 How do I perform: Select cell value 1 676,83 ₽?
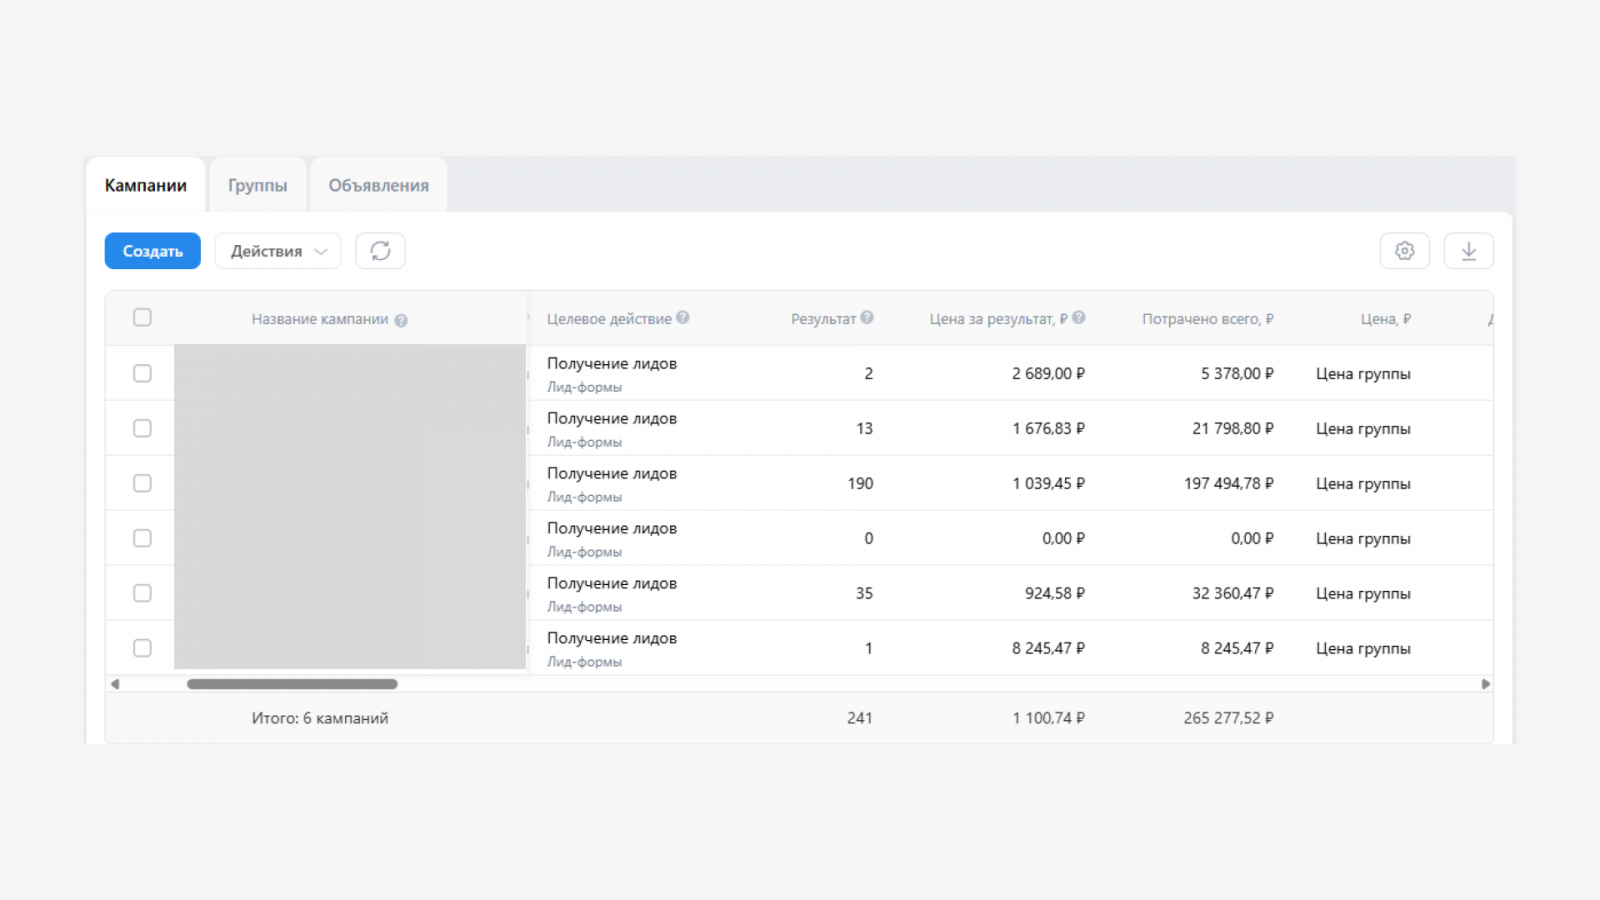click(x=1049, y=428)
